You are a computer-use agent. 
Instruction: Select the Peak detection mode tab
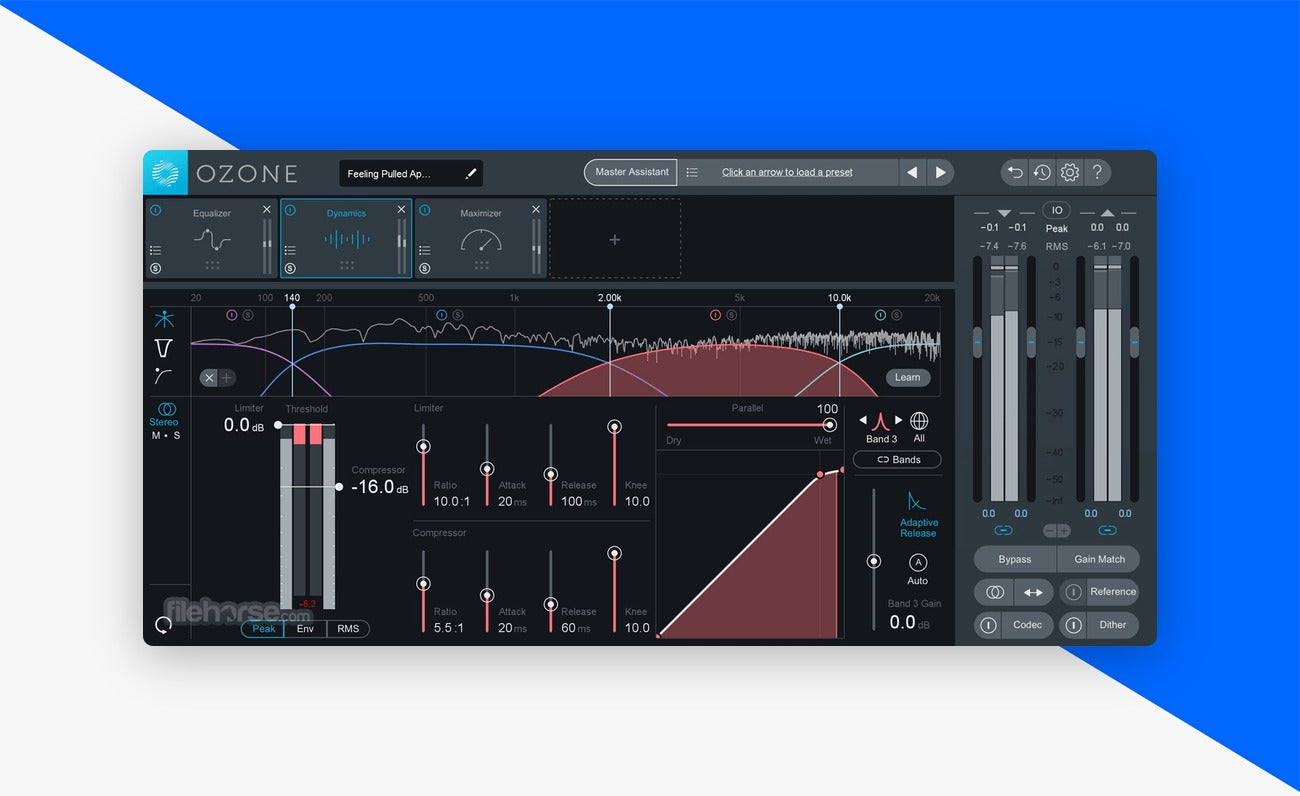(263, 629)
